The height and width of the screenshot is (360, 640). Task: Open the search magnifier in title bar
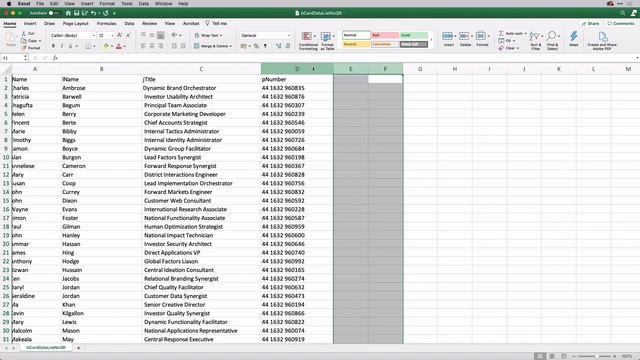coord(622,13)
